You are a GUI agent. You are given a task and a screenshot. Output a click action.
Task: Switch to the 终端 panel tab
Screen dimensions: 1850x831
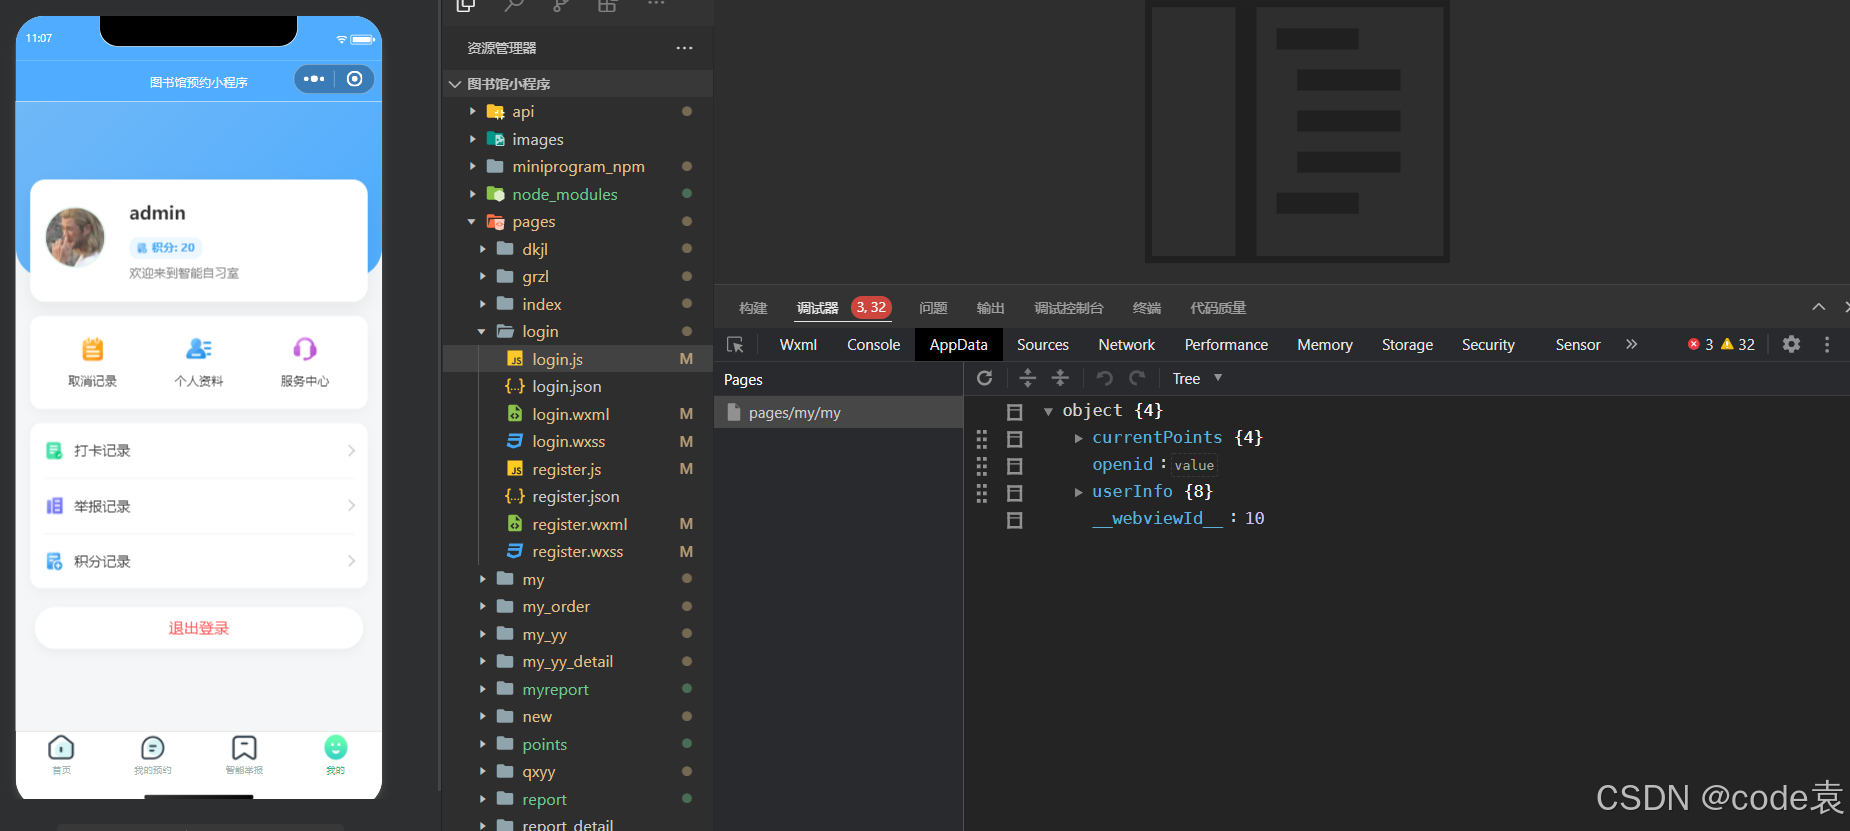1147,308
